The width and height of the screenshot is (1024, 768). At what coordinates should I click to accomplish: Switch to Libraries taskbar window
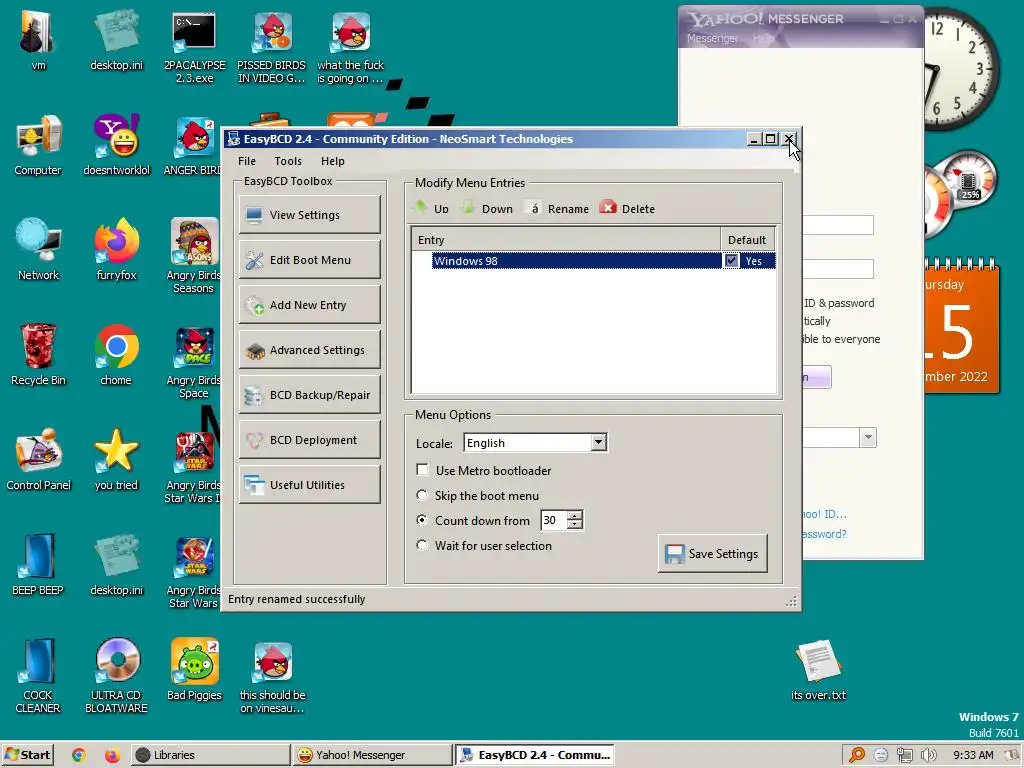[x=210, y=755]
